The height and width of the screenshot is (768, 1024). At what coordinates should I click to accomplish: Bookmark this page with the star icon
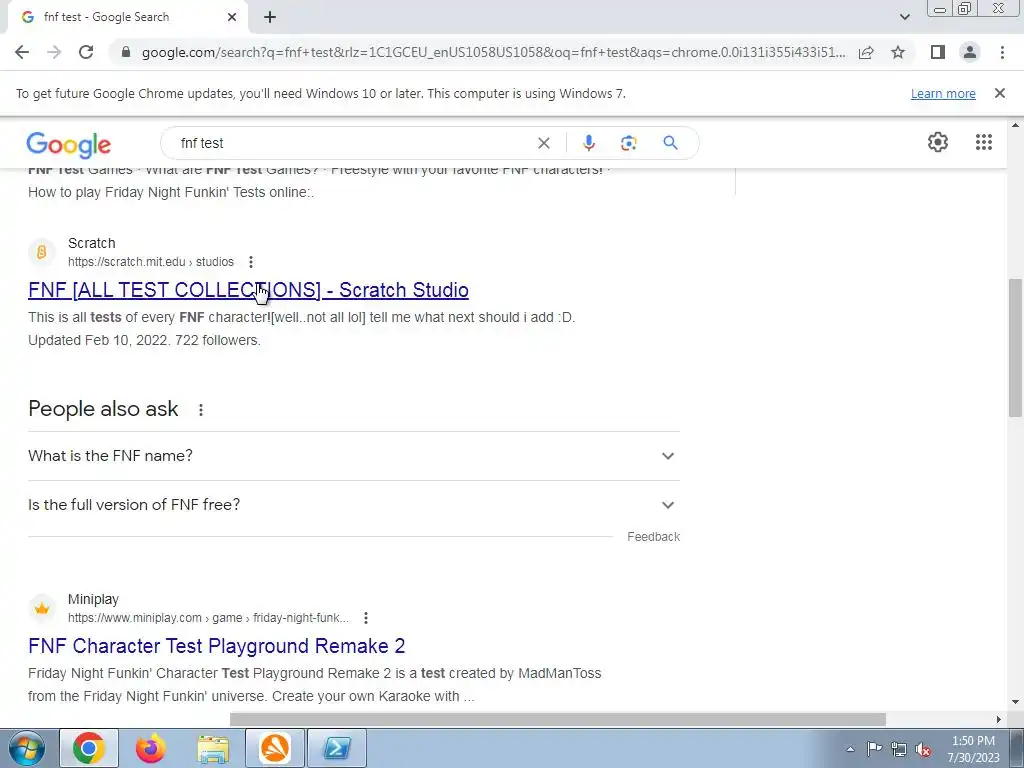[x=898, y=52]
